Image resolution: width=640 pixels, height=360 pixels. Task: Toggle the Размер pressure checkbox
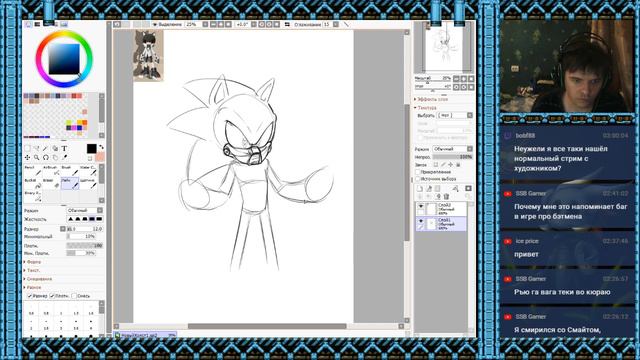coord(30,296)
